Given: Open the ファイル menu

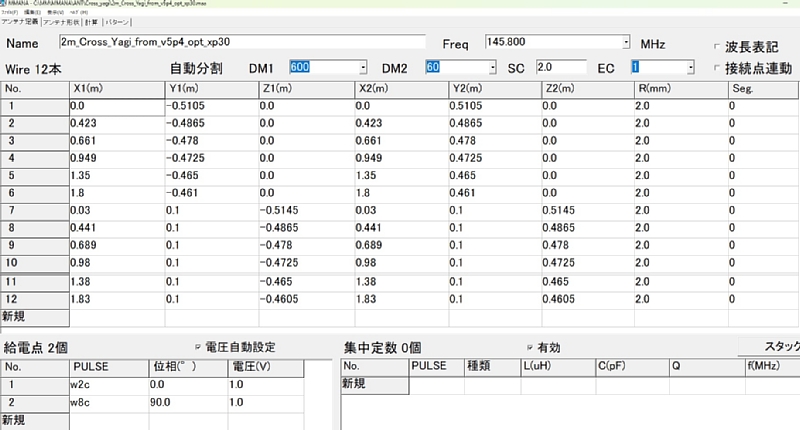Looking at the screenshot, I should 10,13.
